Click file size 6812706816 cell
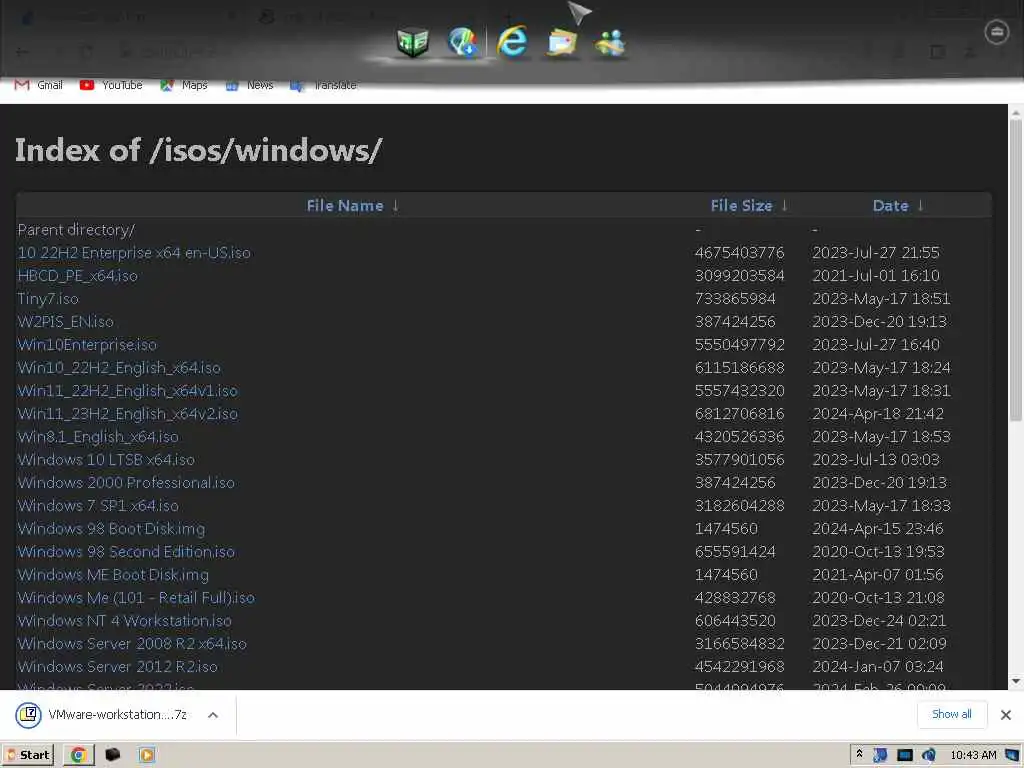 739,413
